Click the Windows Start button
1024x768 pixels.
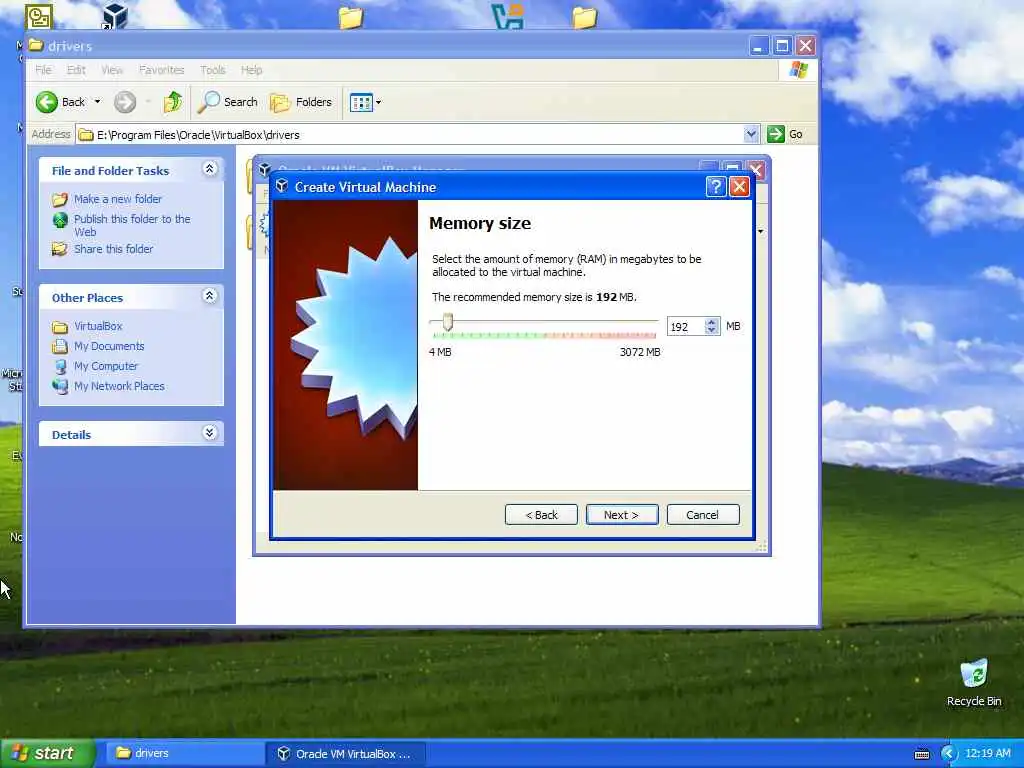click(x=47, y=753)
